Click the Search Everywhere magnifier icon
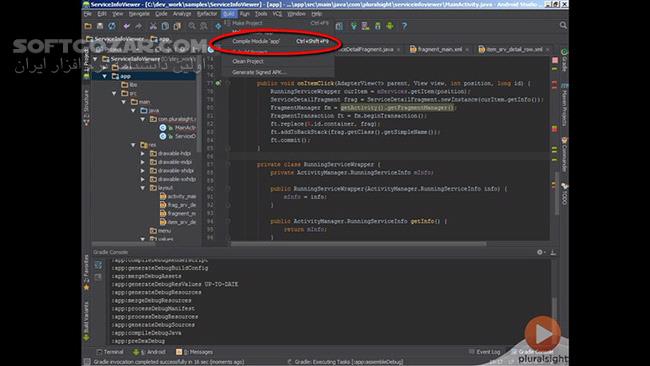 pos(563,25)
